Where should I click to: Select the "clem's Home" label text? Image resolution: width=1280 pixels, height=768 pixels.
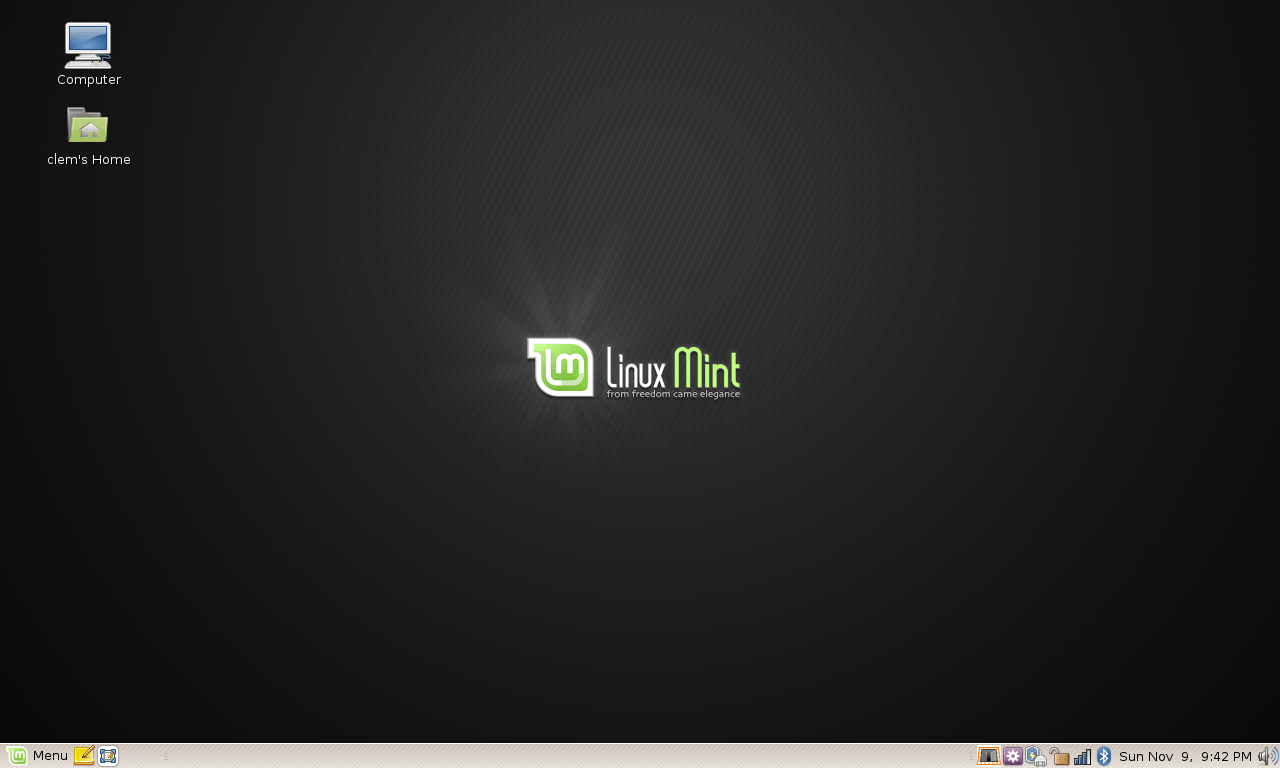point(89,160)
